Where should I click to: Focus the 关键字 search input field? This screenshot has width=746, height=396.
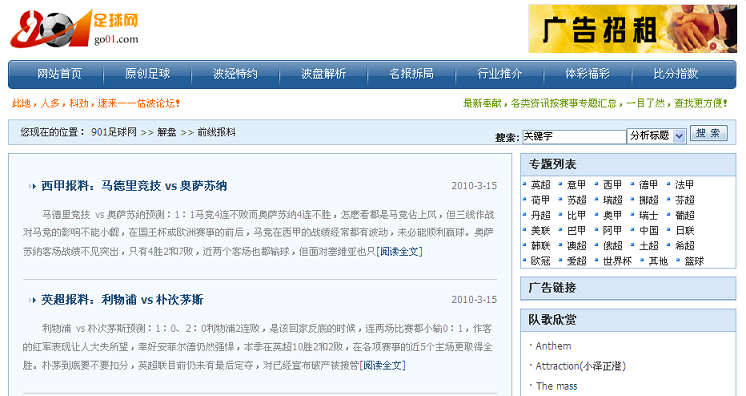pyautogui.click(x=574, y=137)
